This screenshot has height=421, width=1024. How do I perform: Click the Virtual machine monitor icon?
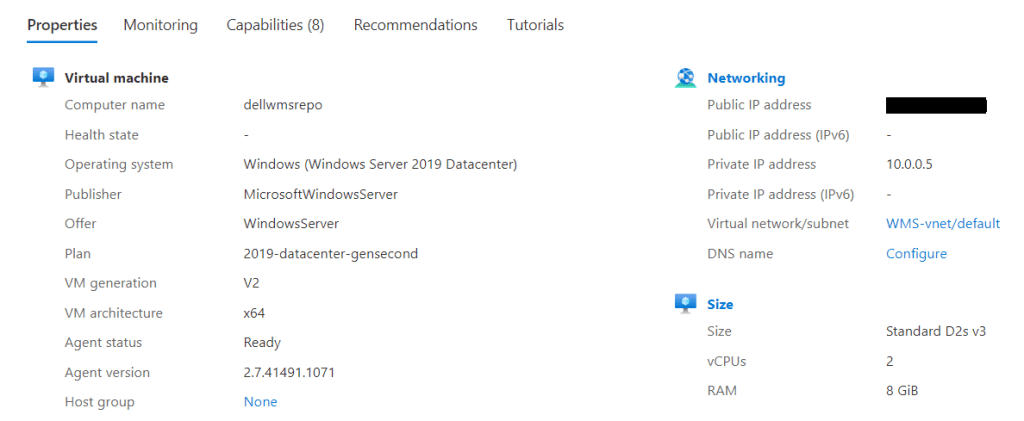pos(43,77)
